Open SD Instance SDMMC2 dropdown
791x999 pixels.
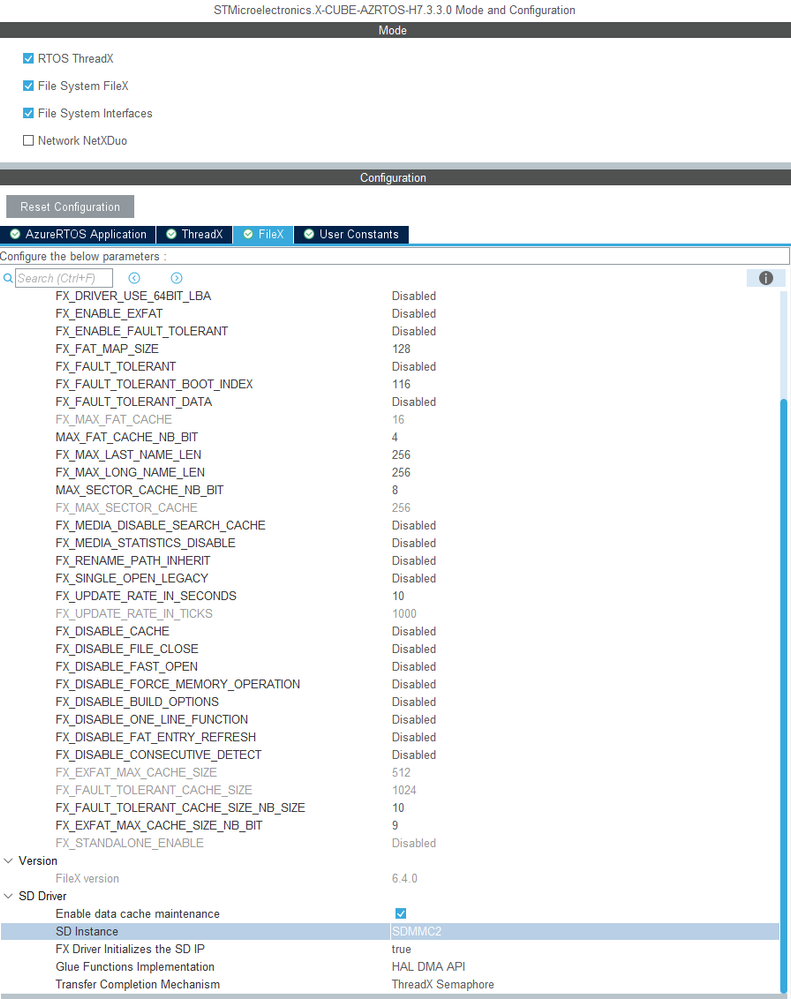[584, 931]
